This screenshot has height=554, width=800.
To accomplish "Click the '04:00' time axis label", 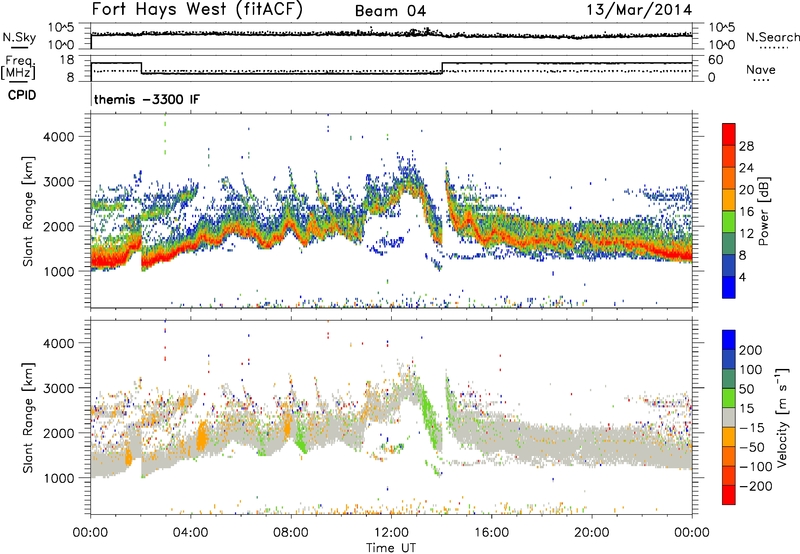I will [x=191, y=533].
